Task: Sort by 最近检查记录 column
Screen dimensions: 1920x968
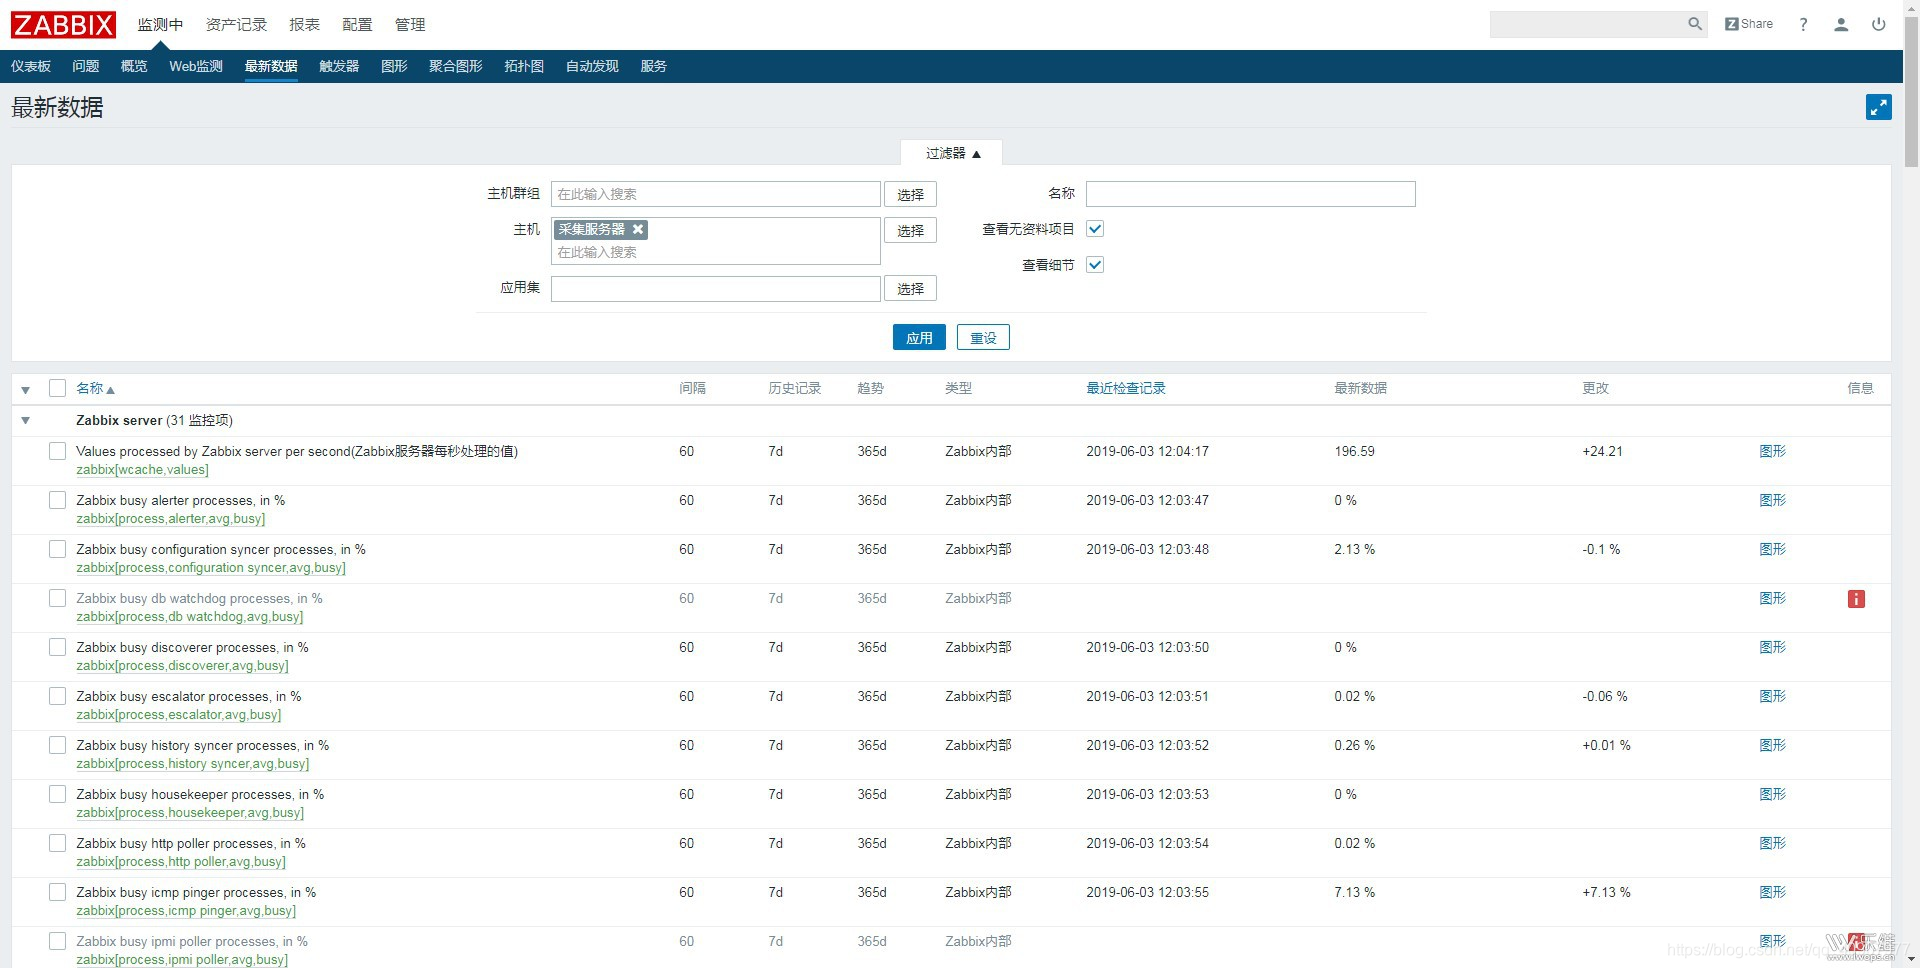Action: (1126, 388)
